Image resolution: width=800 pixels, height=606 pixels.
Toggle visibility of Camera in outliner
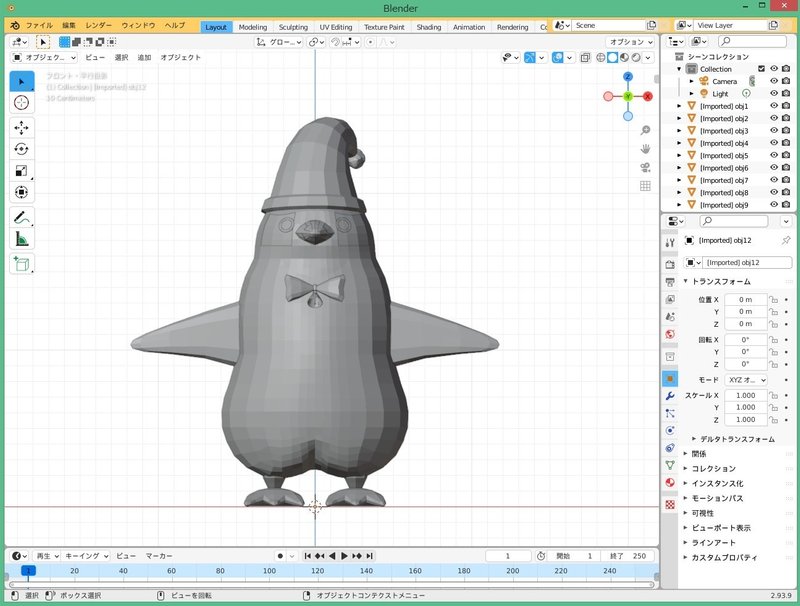click(774, 81)
